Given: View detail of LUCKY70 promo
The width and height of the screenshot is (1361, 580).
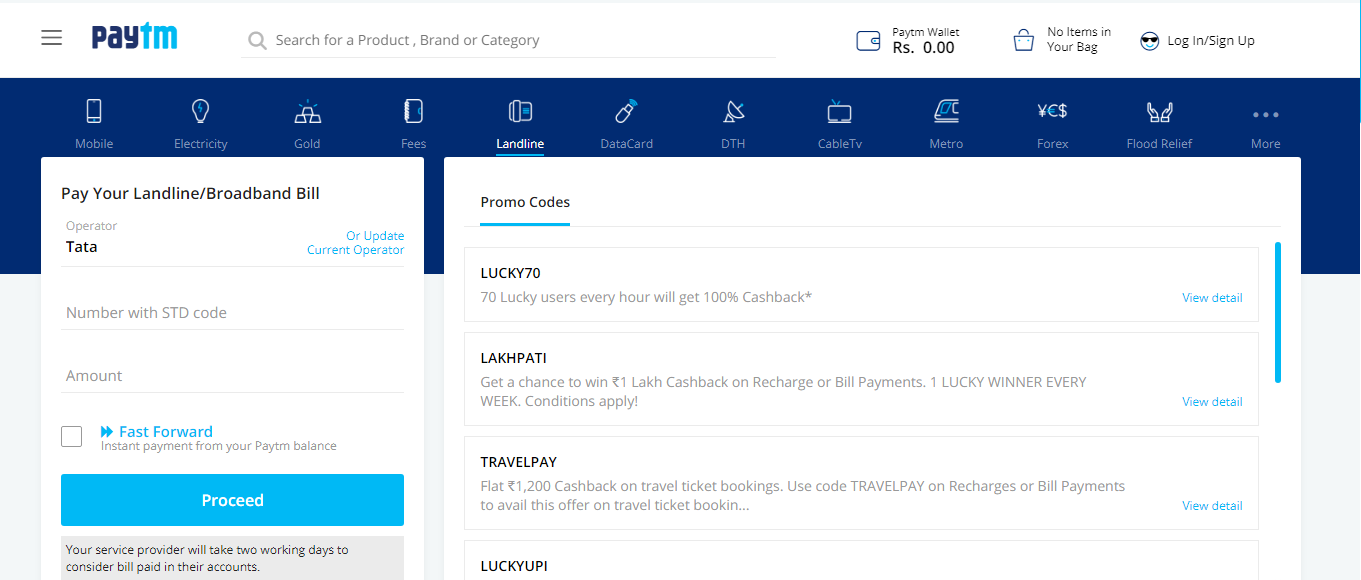Looking at the screenshot, I should 1212,298.
